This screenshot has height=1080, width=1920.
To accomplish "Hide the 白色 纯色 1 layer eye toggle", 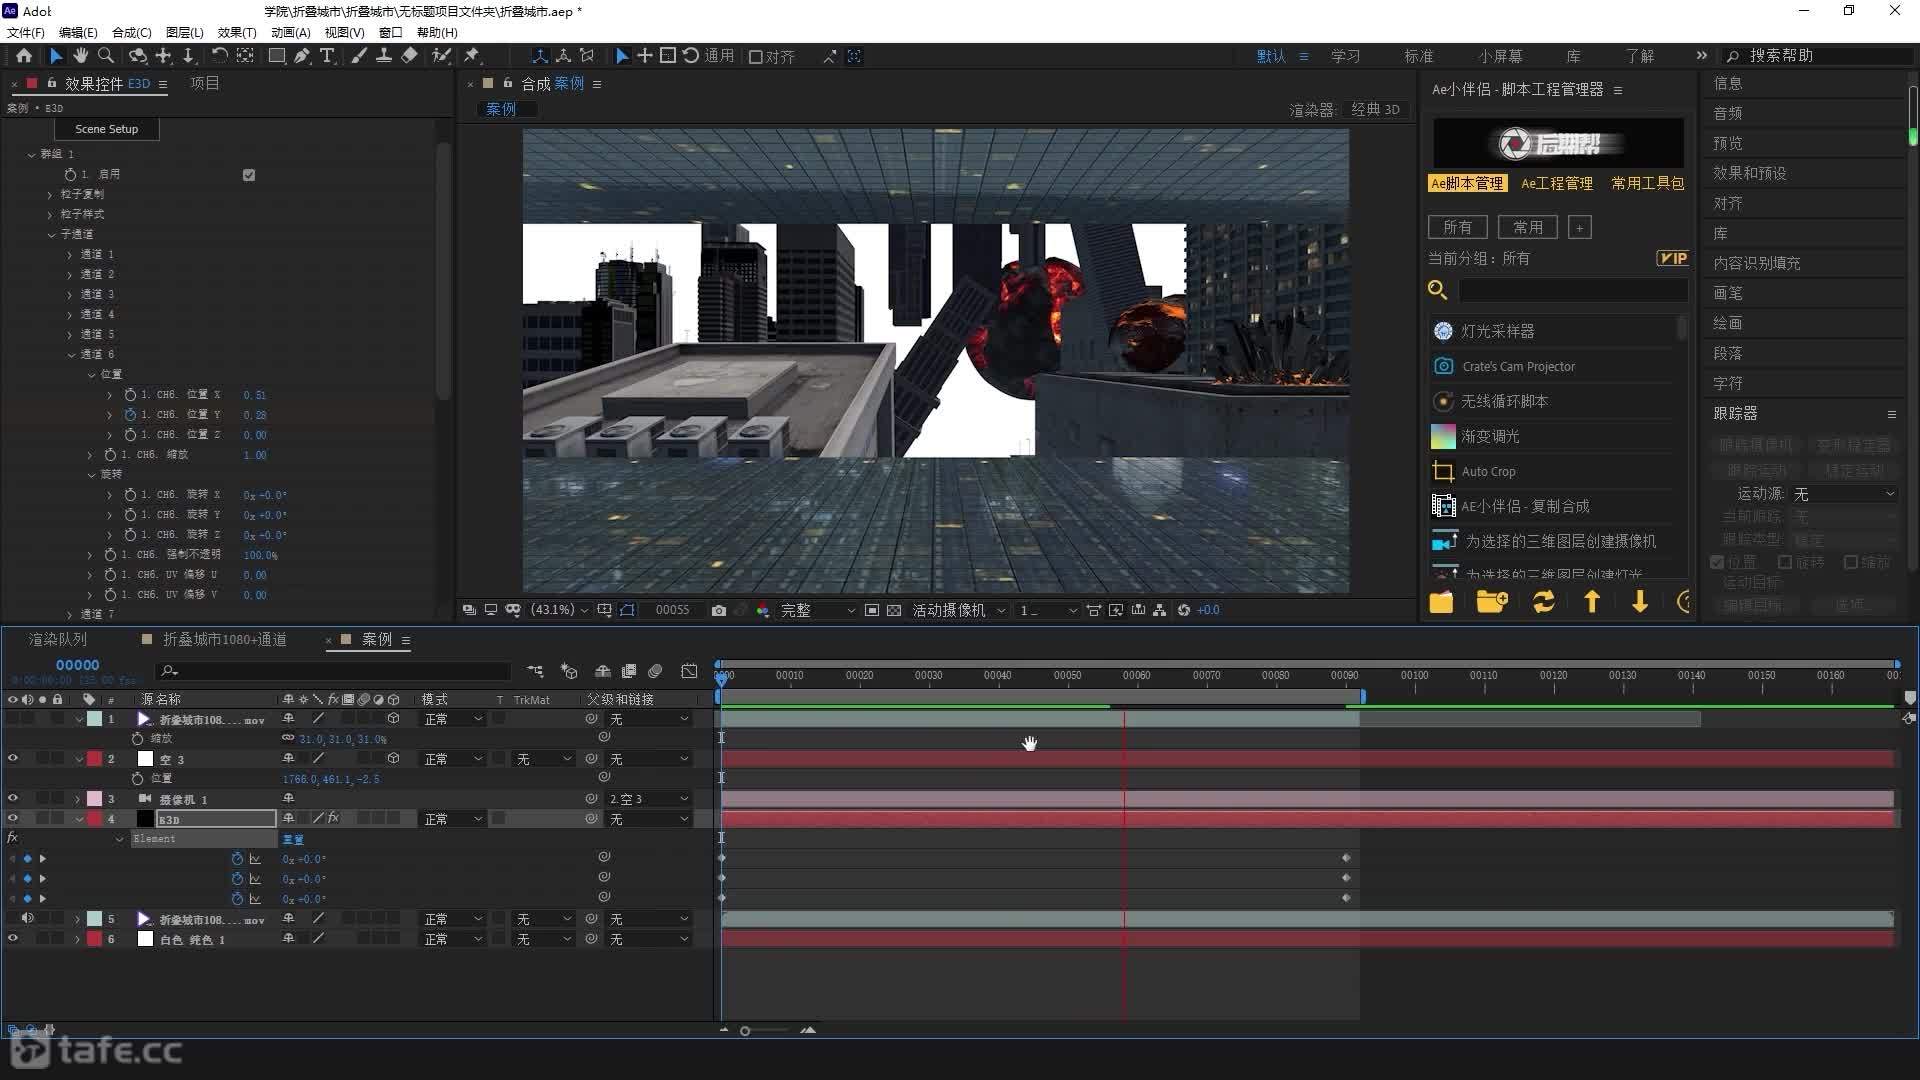I will 13,939.
